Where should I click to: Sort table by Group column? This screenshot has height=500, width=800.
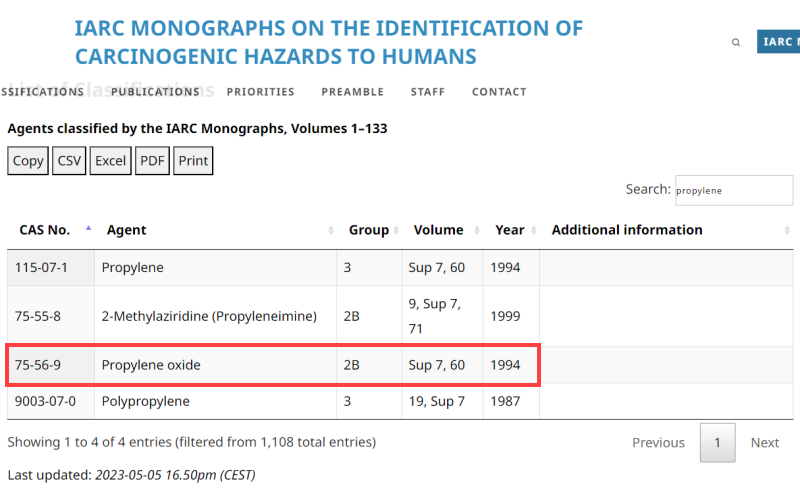coord(397,231)
